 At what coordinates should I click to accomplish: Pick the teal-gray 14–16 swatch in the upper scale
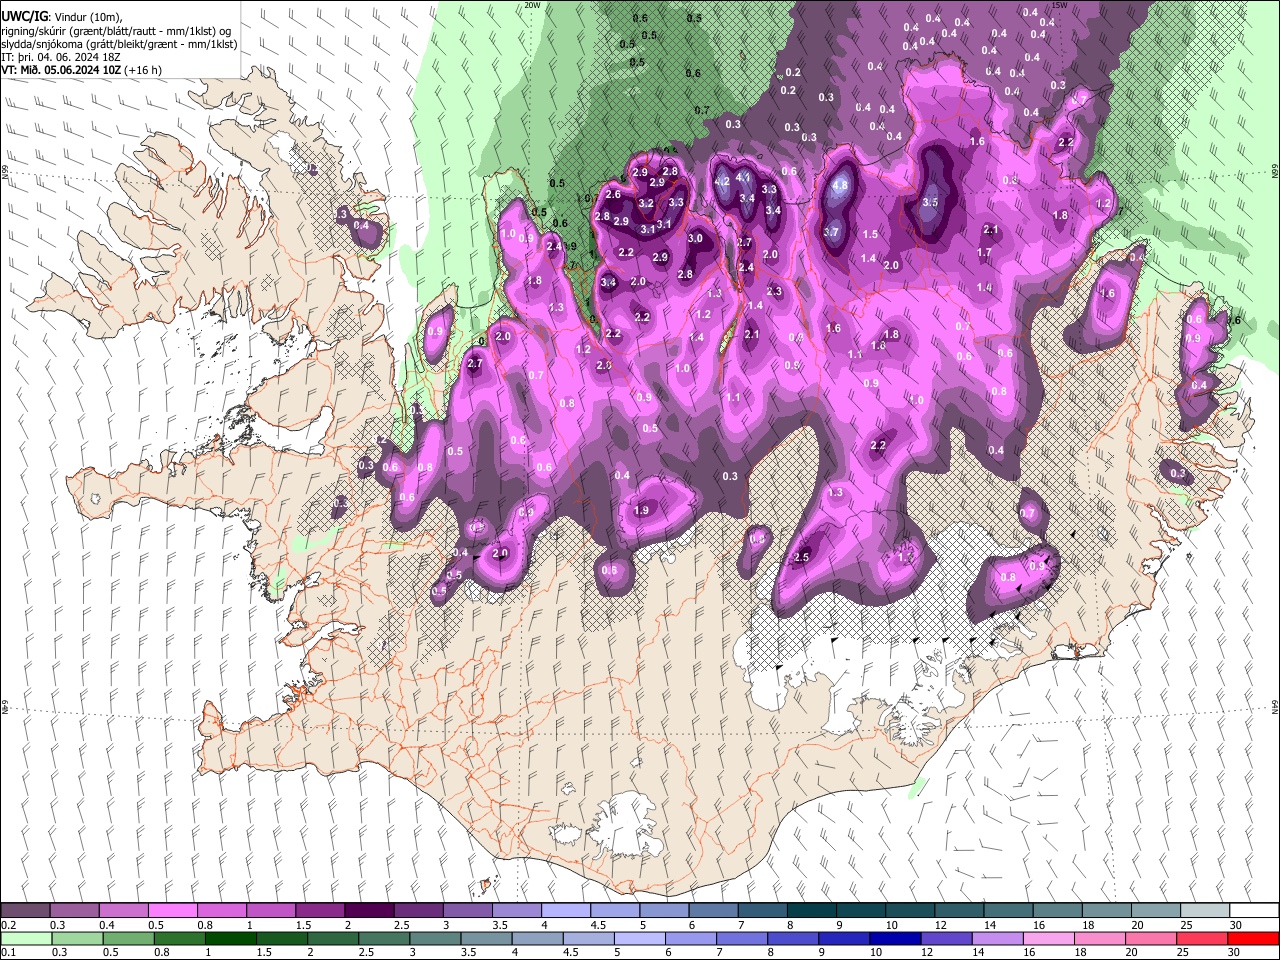point(1008,911)
